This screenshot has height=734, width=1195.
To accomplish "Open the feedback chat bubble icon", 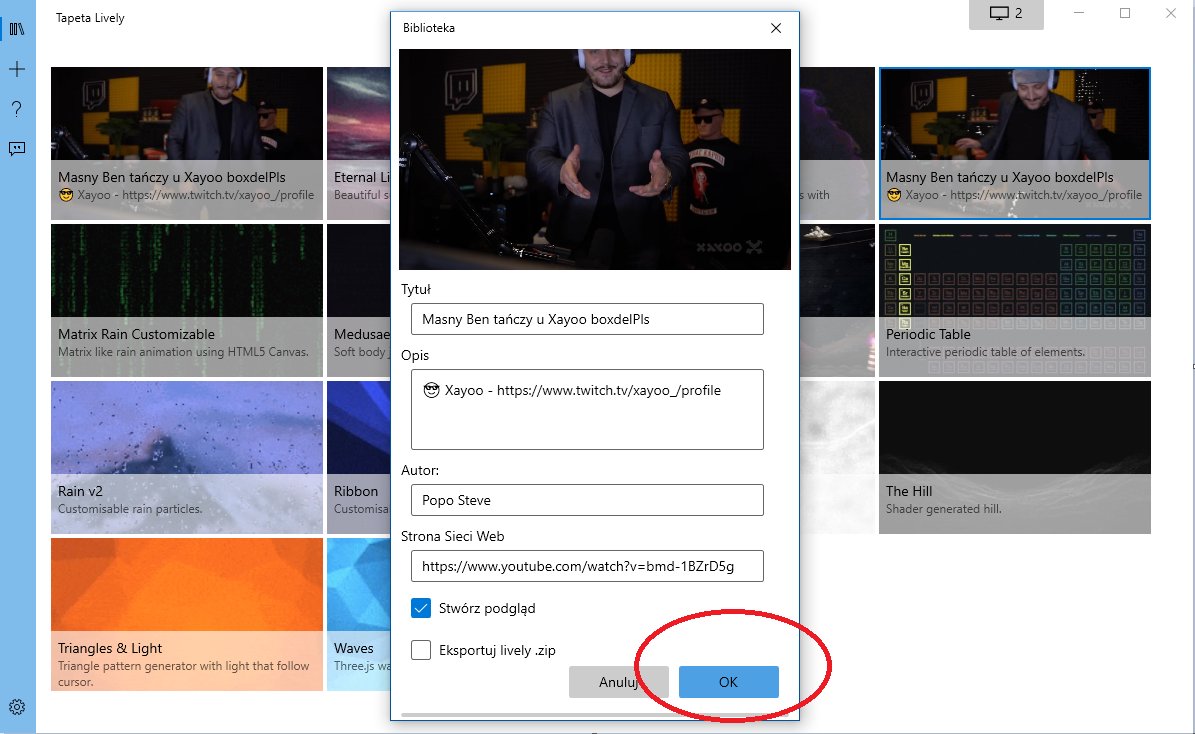I will [17, 149].
